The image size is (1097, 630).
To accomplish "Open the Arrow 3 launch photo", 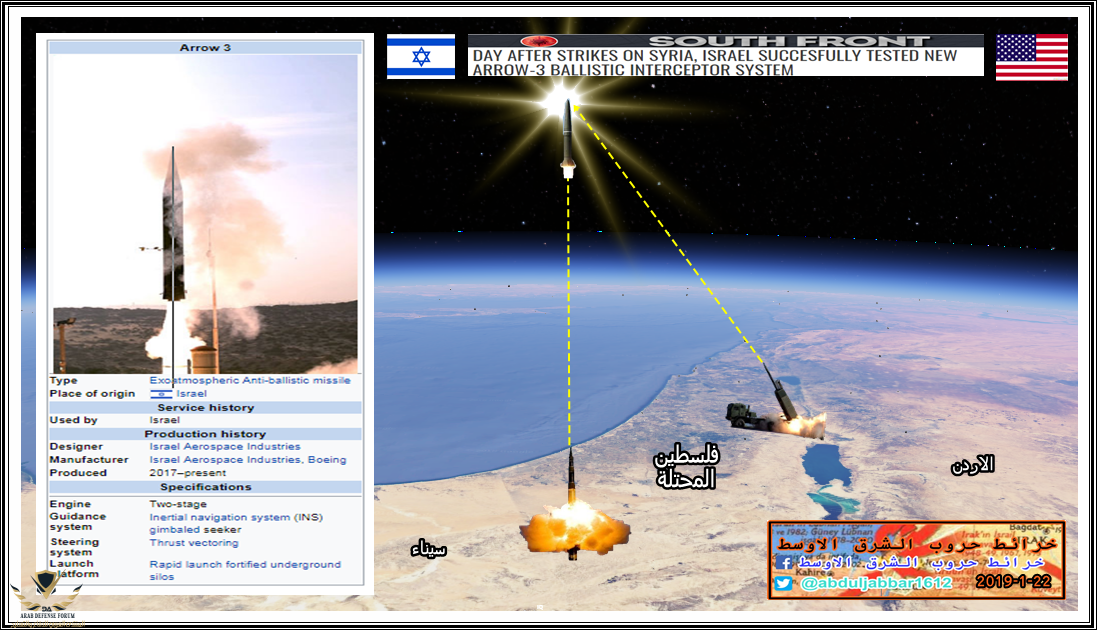I will tap(206, 214).
